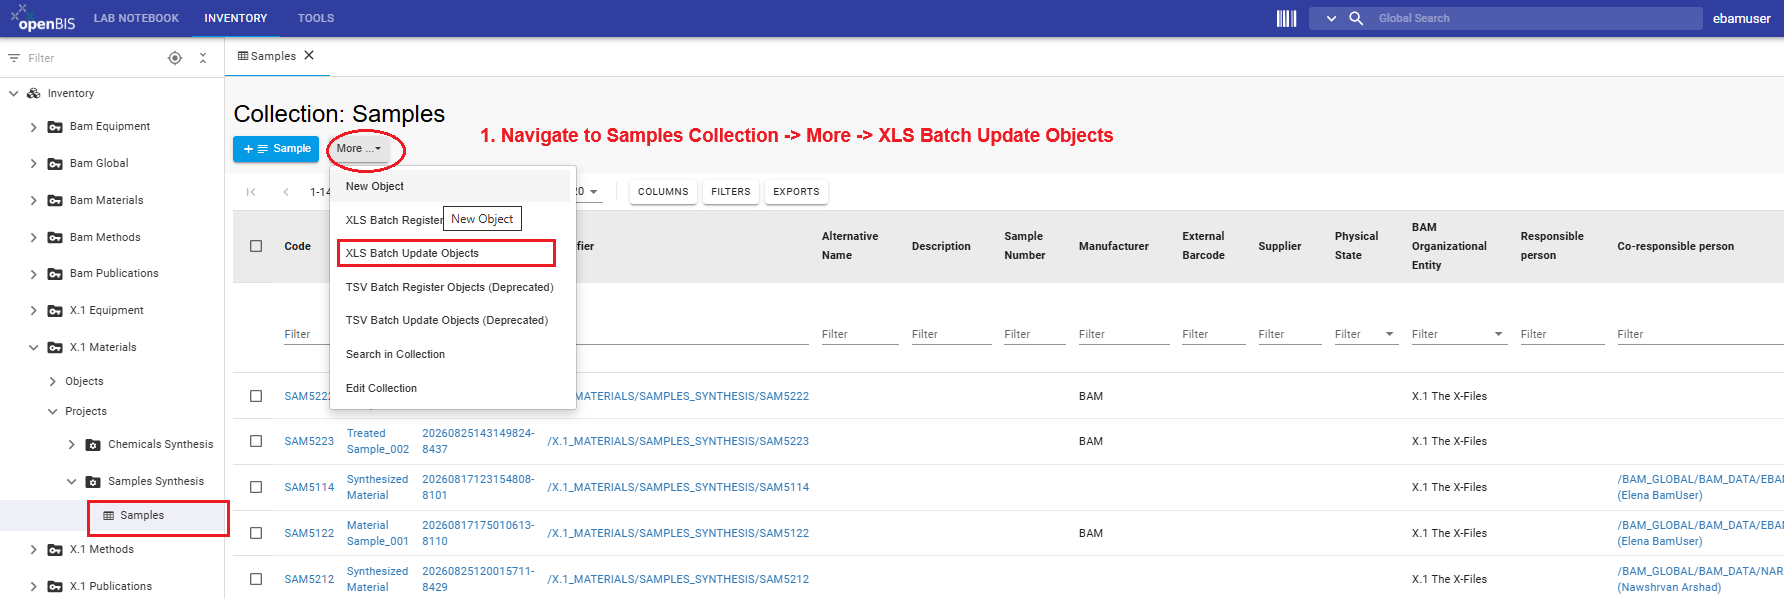The image size is (1784, 599).
Task: Check the SAM5222 row checkbox
Action: (256, 396)
